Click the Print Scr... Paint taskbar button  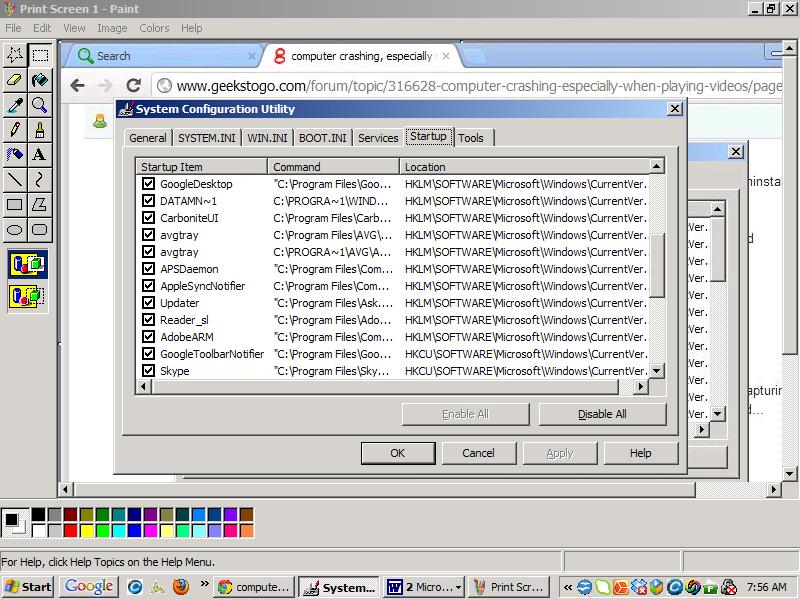(509, 587)
